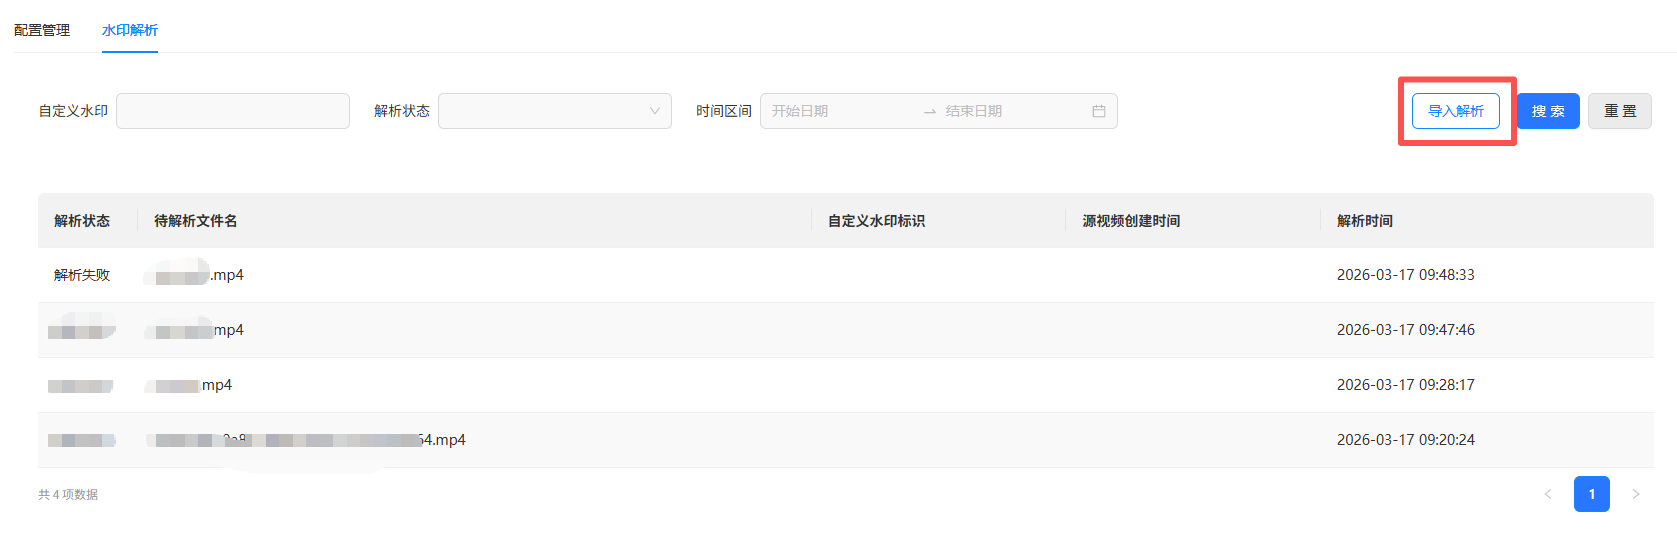Select the 2026-03-17 09:48:33 timestamp cell
This screenshot has width=1677, height=546.
[x=1405, y=275]
